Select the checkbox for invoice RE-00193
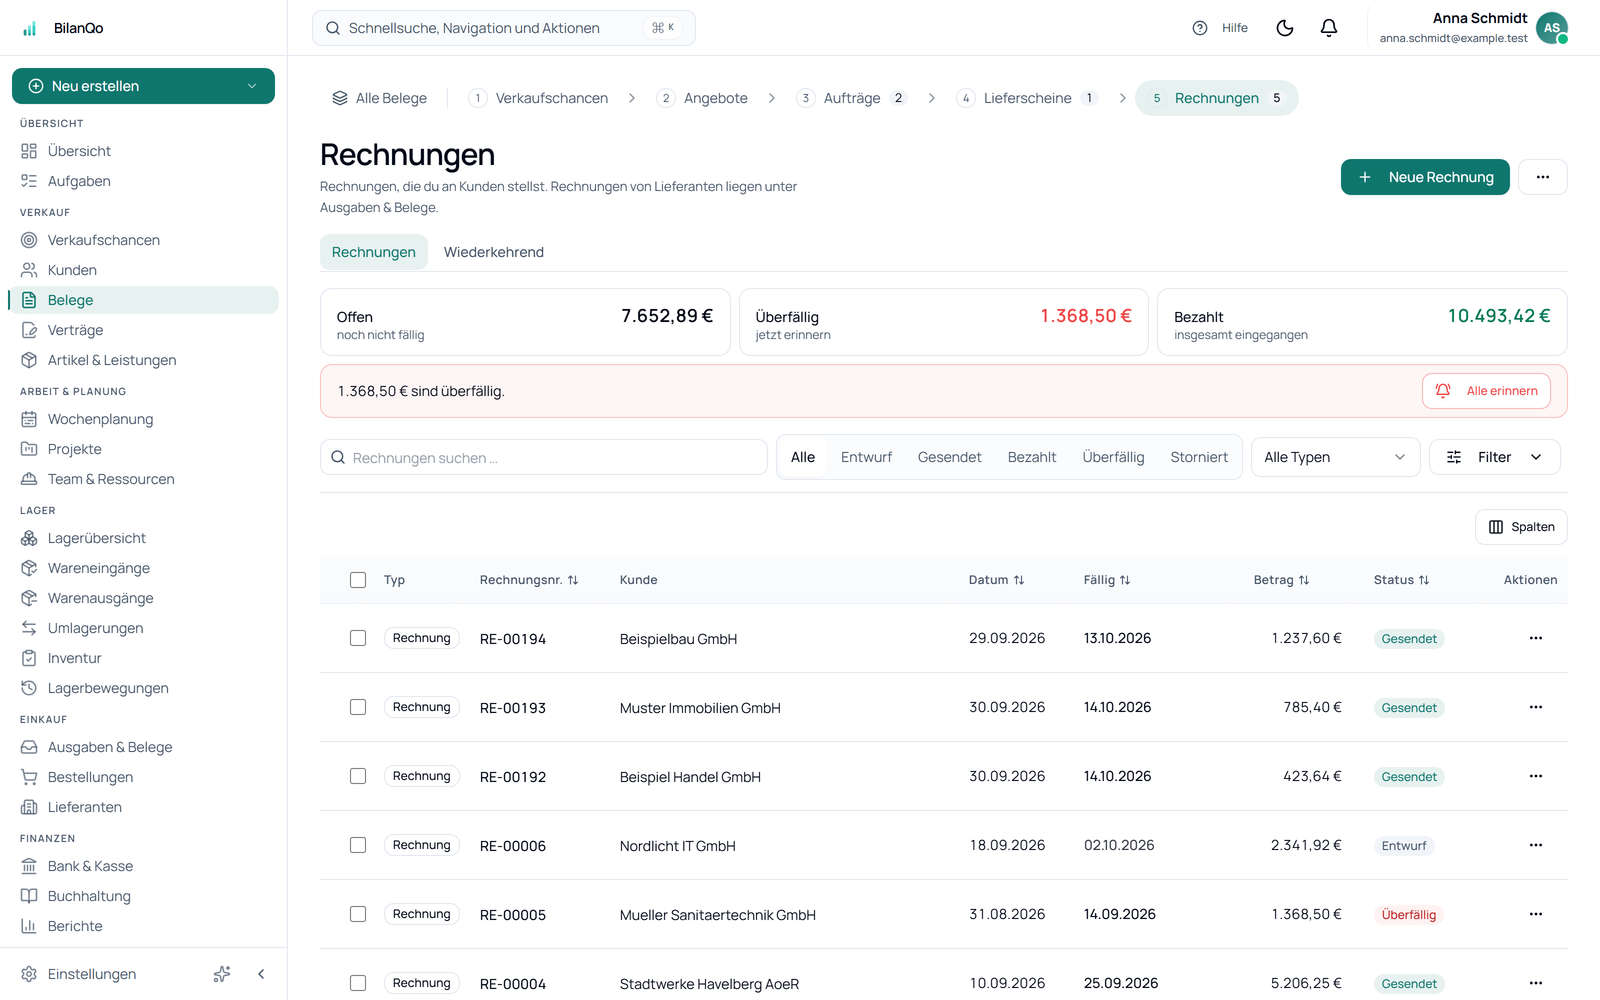Viewport: 1600px width, 1000px height. (358, 707)
